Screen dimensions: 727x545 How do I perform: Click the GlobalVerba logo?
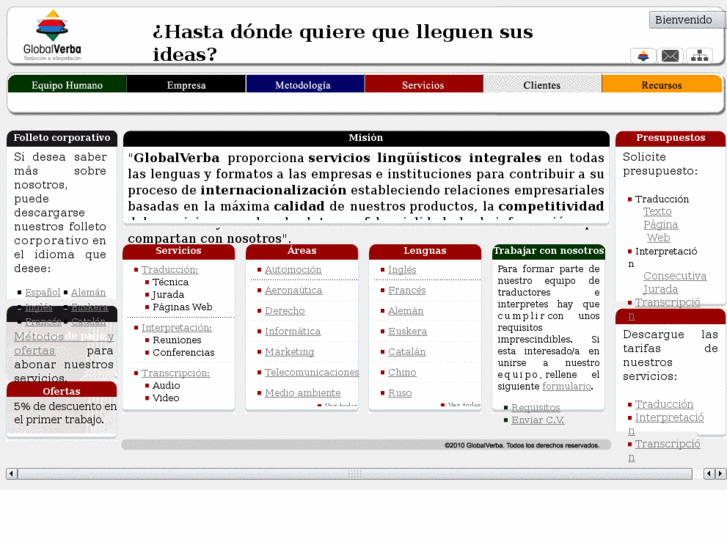pos(52,36)
